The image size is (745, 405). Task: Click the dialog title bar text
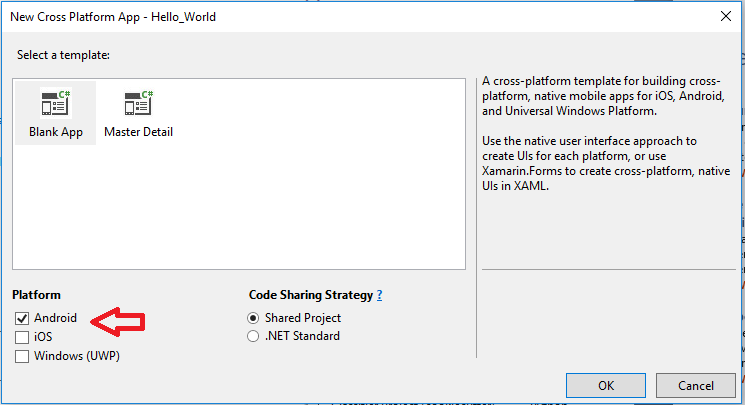pyautogui.click(x=113, y=17)
